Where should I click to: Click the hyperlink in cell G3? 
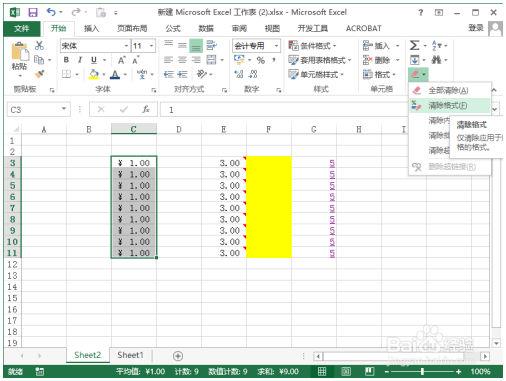[x=332, y=163]
